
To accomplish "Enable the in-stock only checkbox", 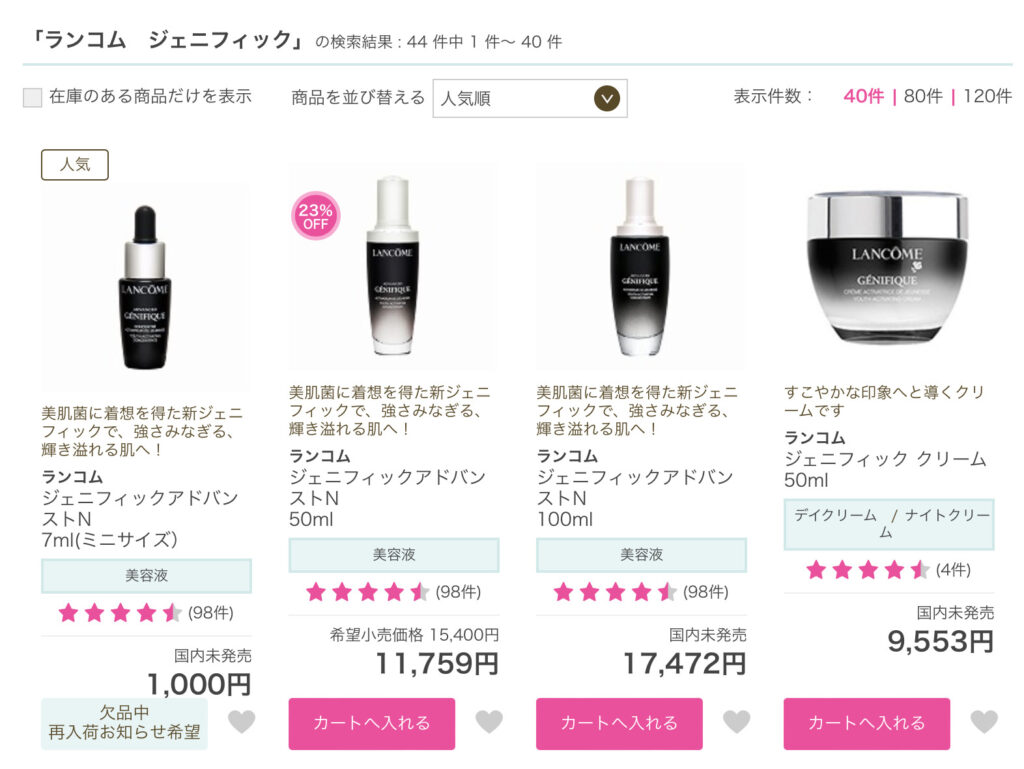I will click(32, 97).
